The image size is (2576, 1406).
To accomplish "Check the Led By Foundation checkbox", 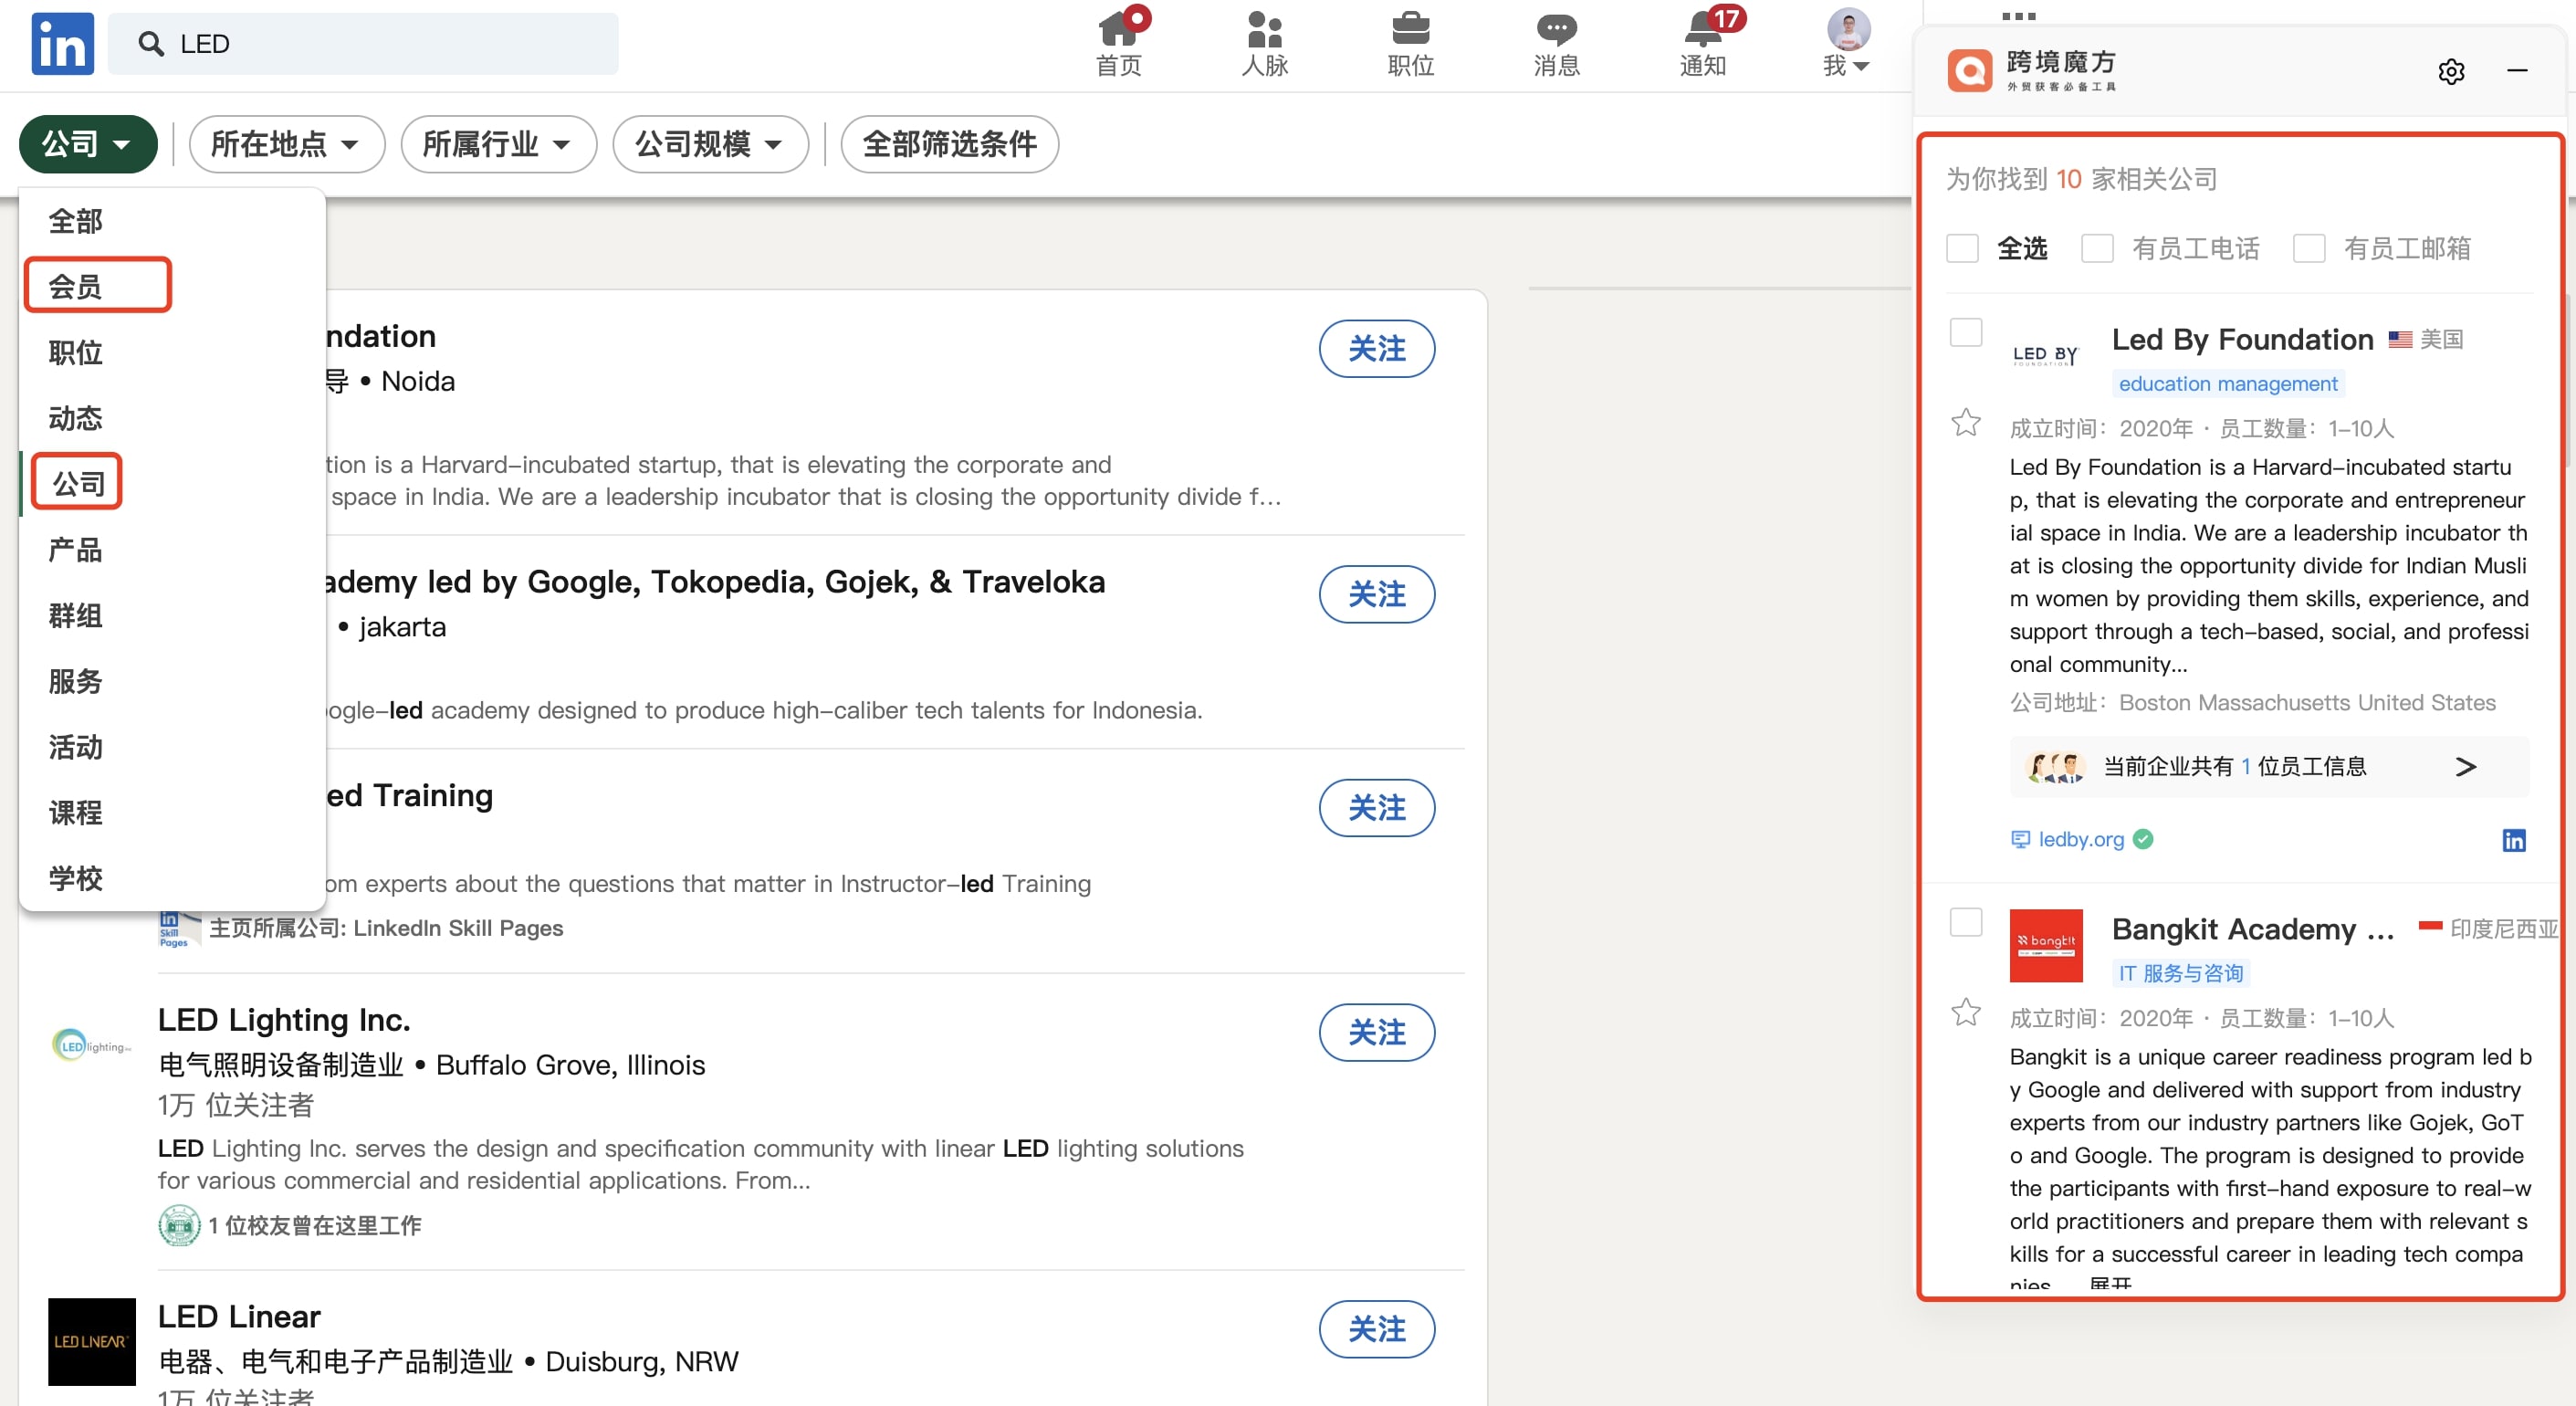I will click(1965, 333).
